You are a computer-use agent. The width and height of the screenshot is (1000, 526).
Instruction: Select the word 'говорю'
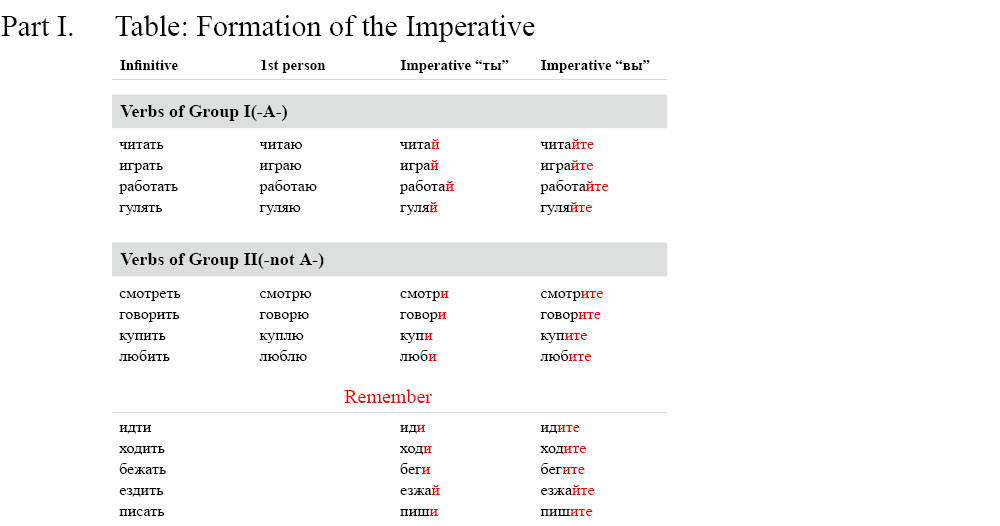(x=284, y=315)
